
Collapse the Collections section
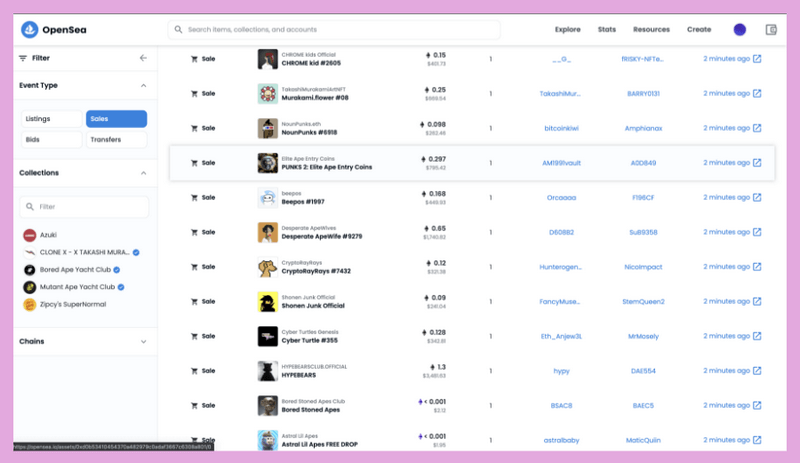(x=143, y=173)
